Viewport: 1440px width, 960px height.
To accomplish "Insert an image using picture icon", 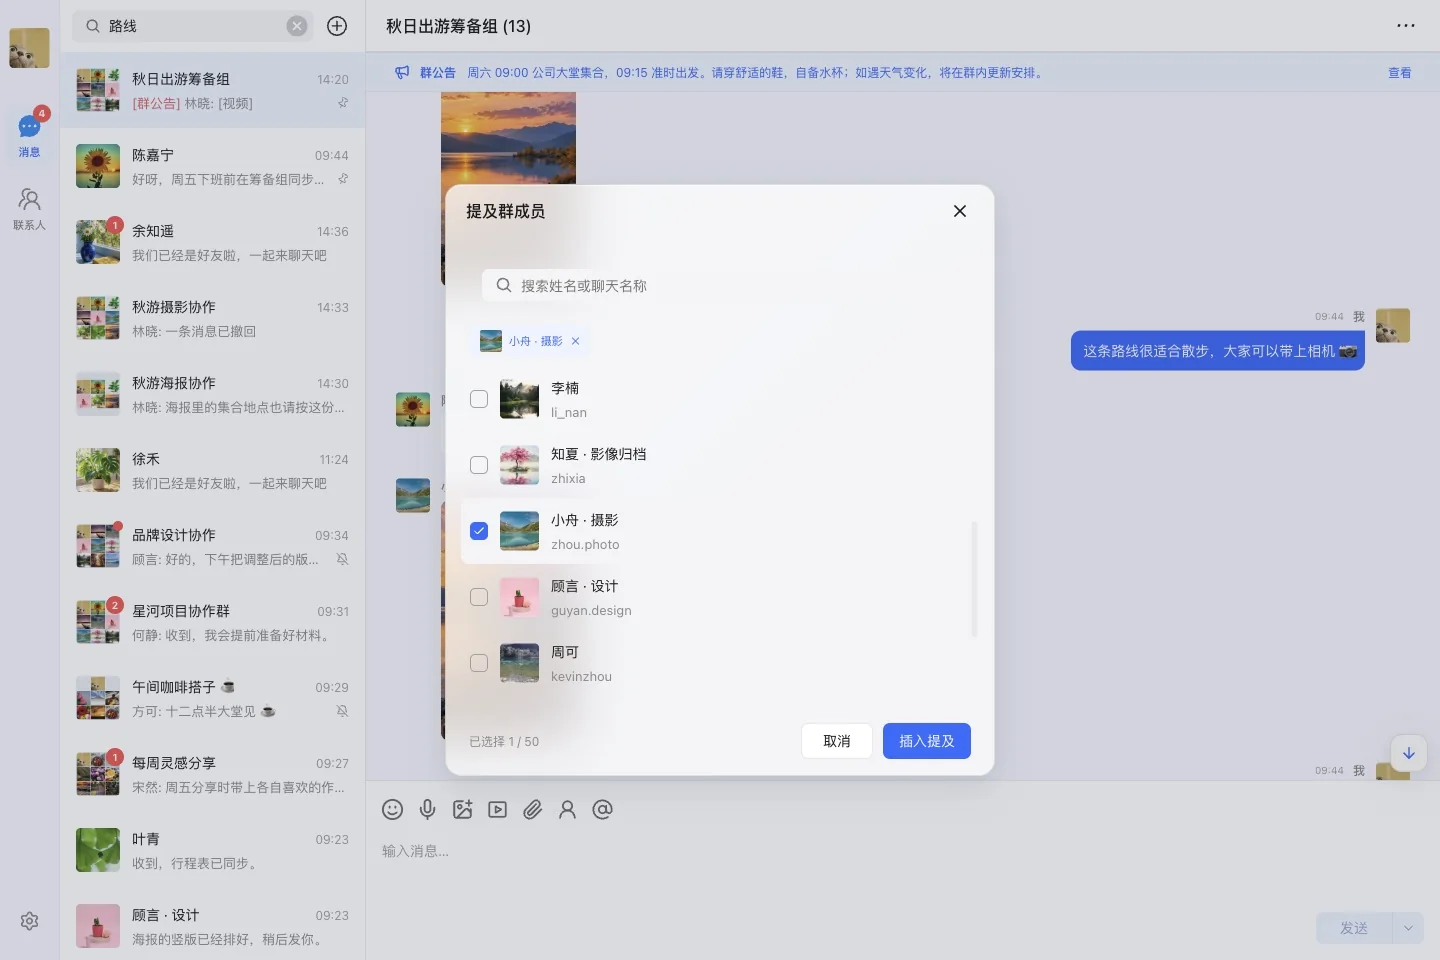I will tap(462, 810).
